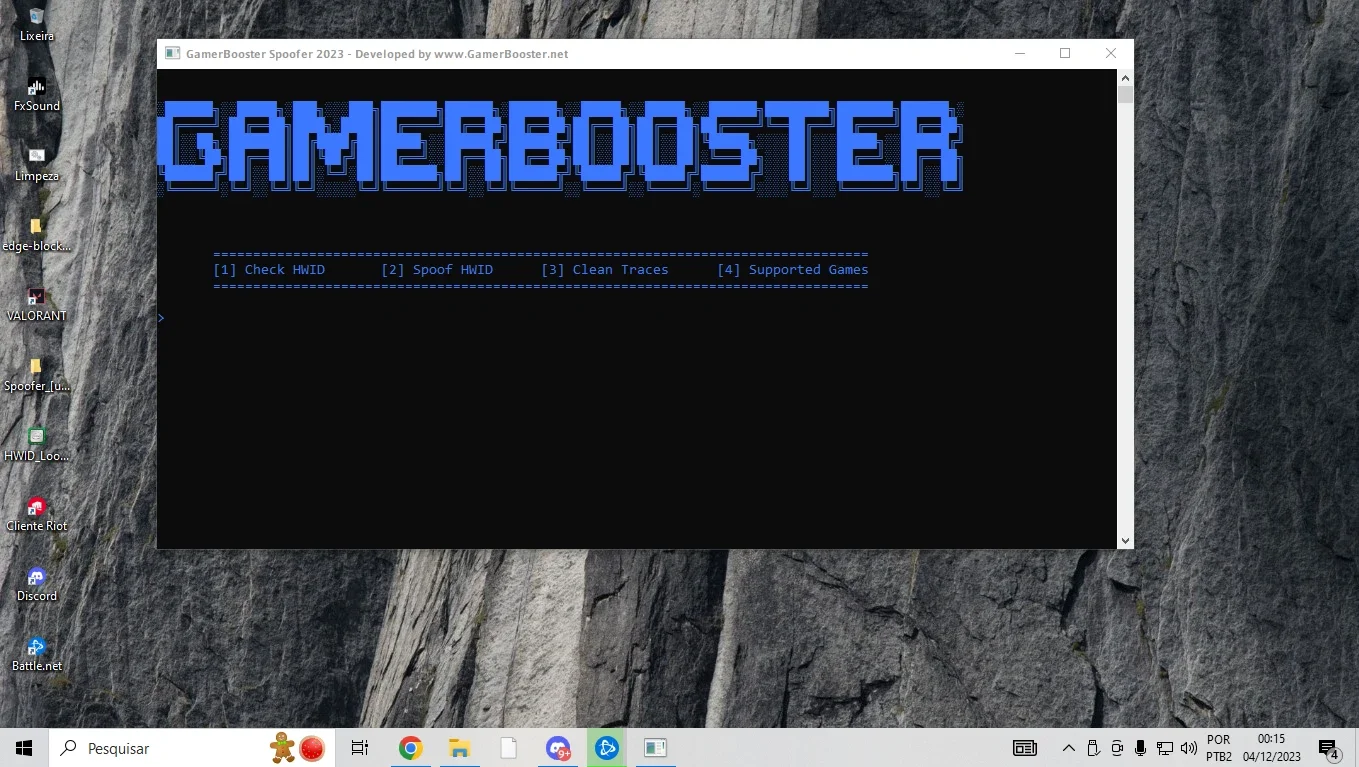Open the blank document icon in the taskbar
1359x767 pixels.
[x=508, y=748]
